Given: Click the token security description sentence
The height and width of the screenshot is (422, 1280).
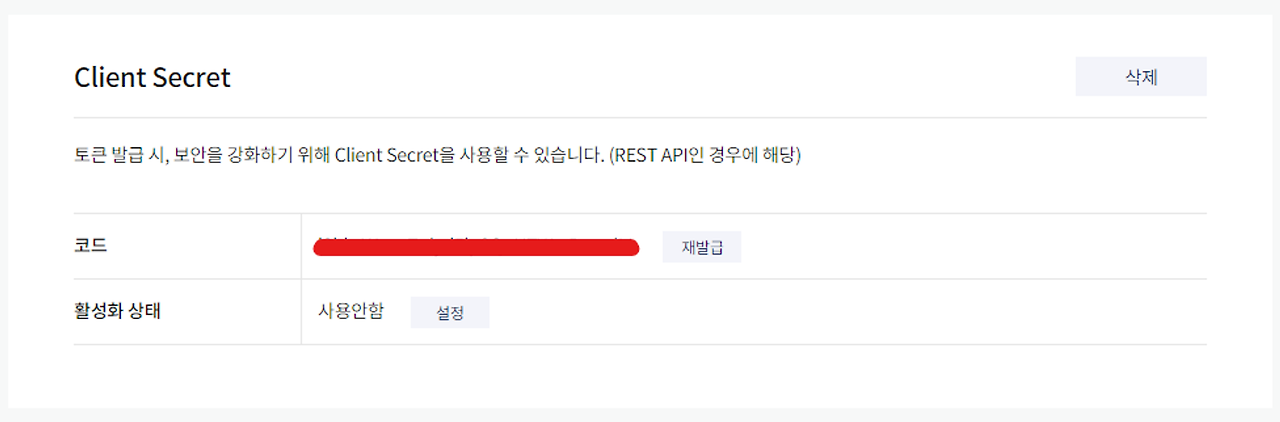Looking at the screenshot, I should [x=437, y=156].
